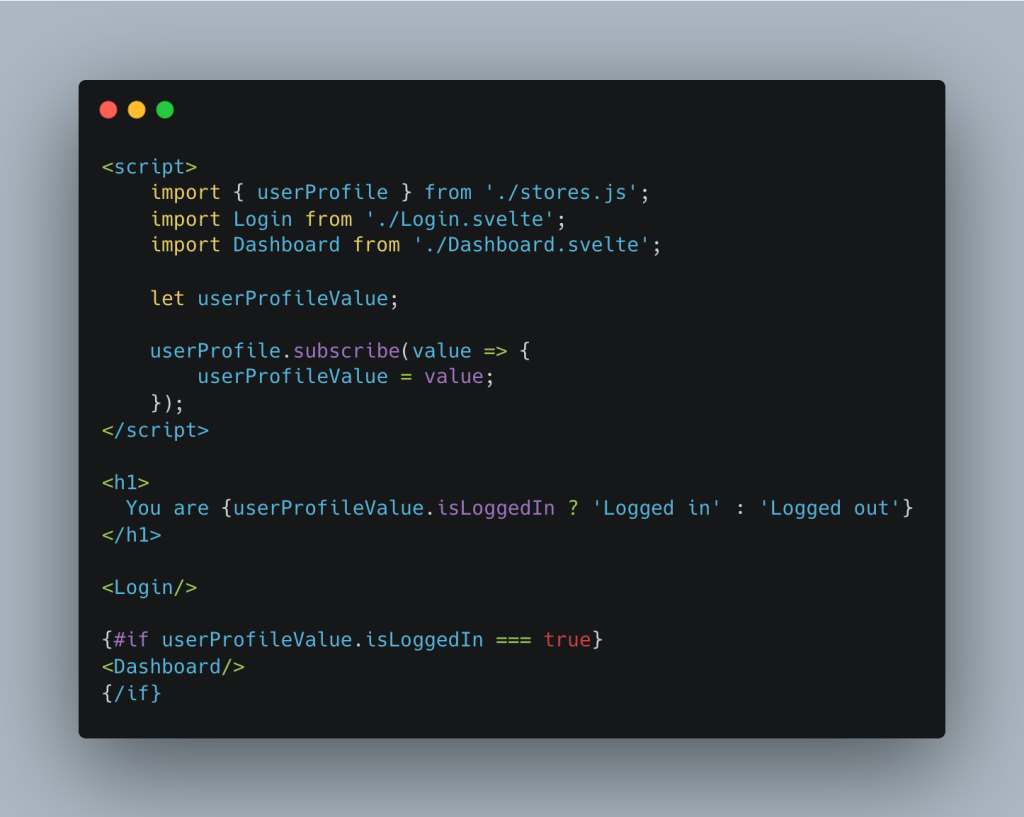Viewport: 1024px width, 817px height.
Task: Click the closing </script> tag
Action: point(155,430)
